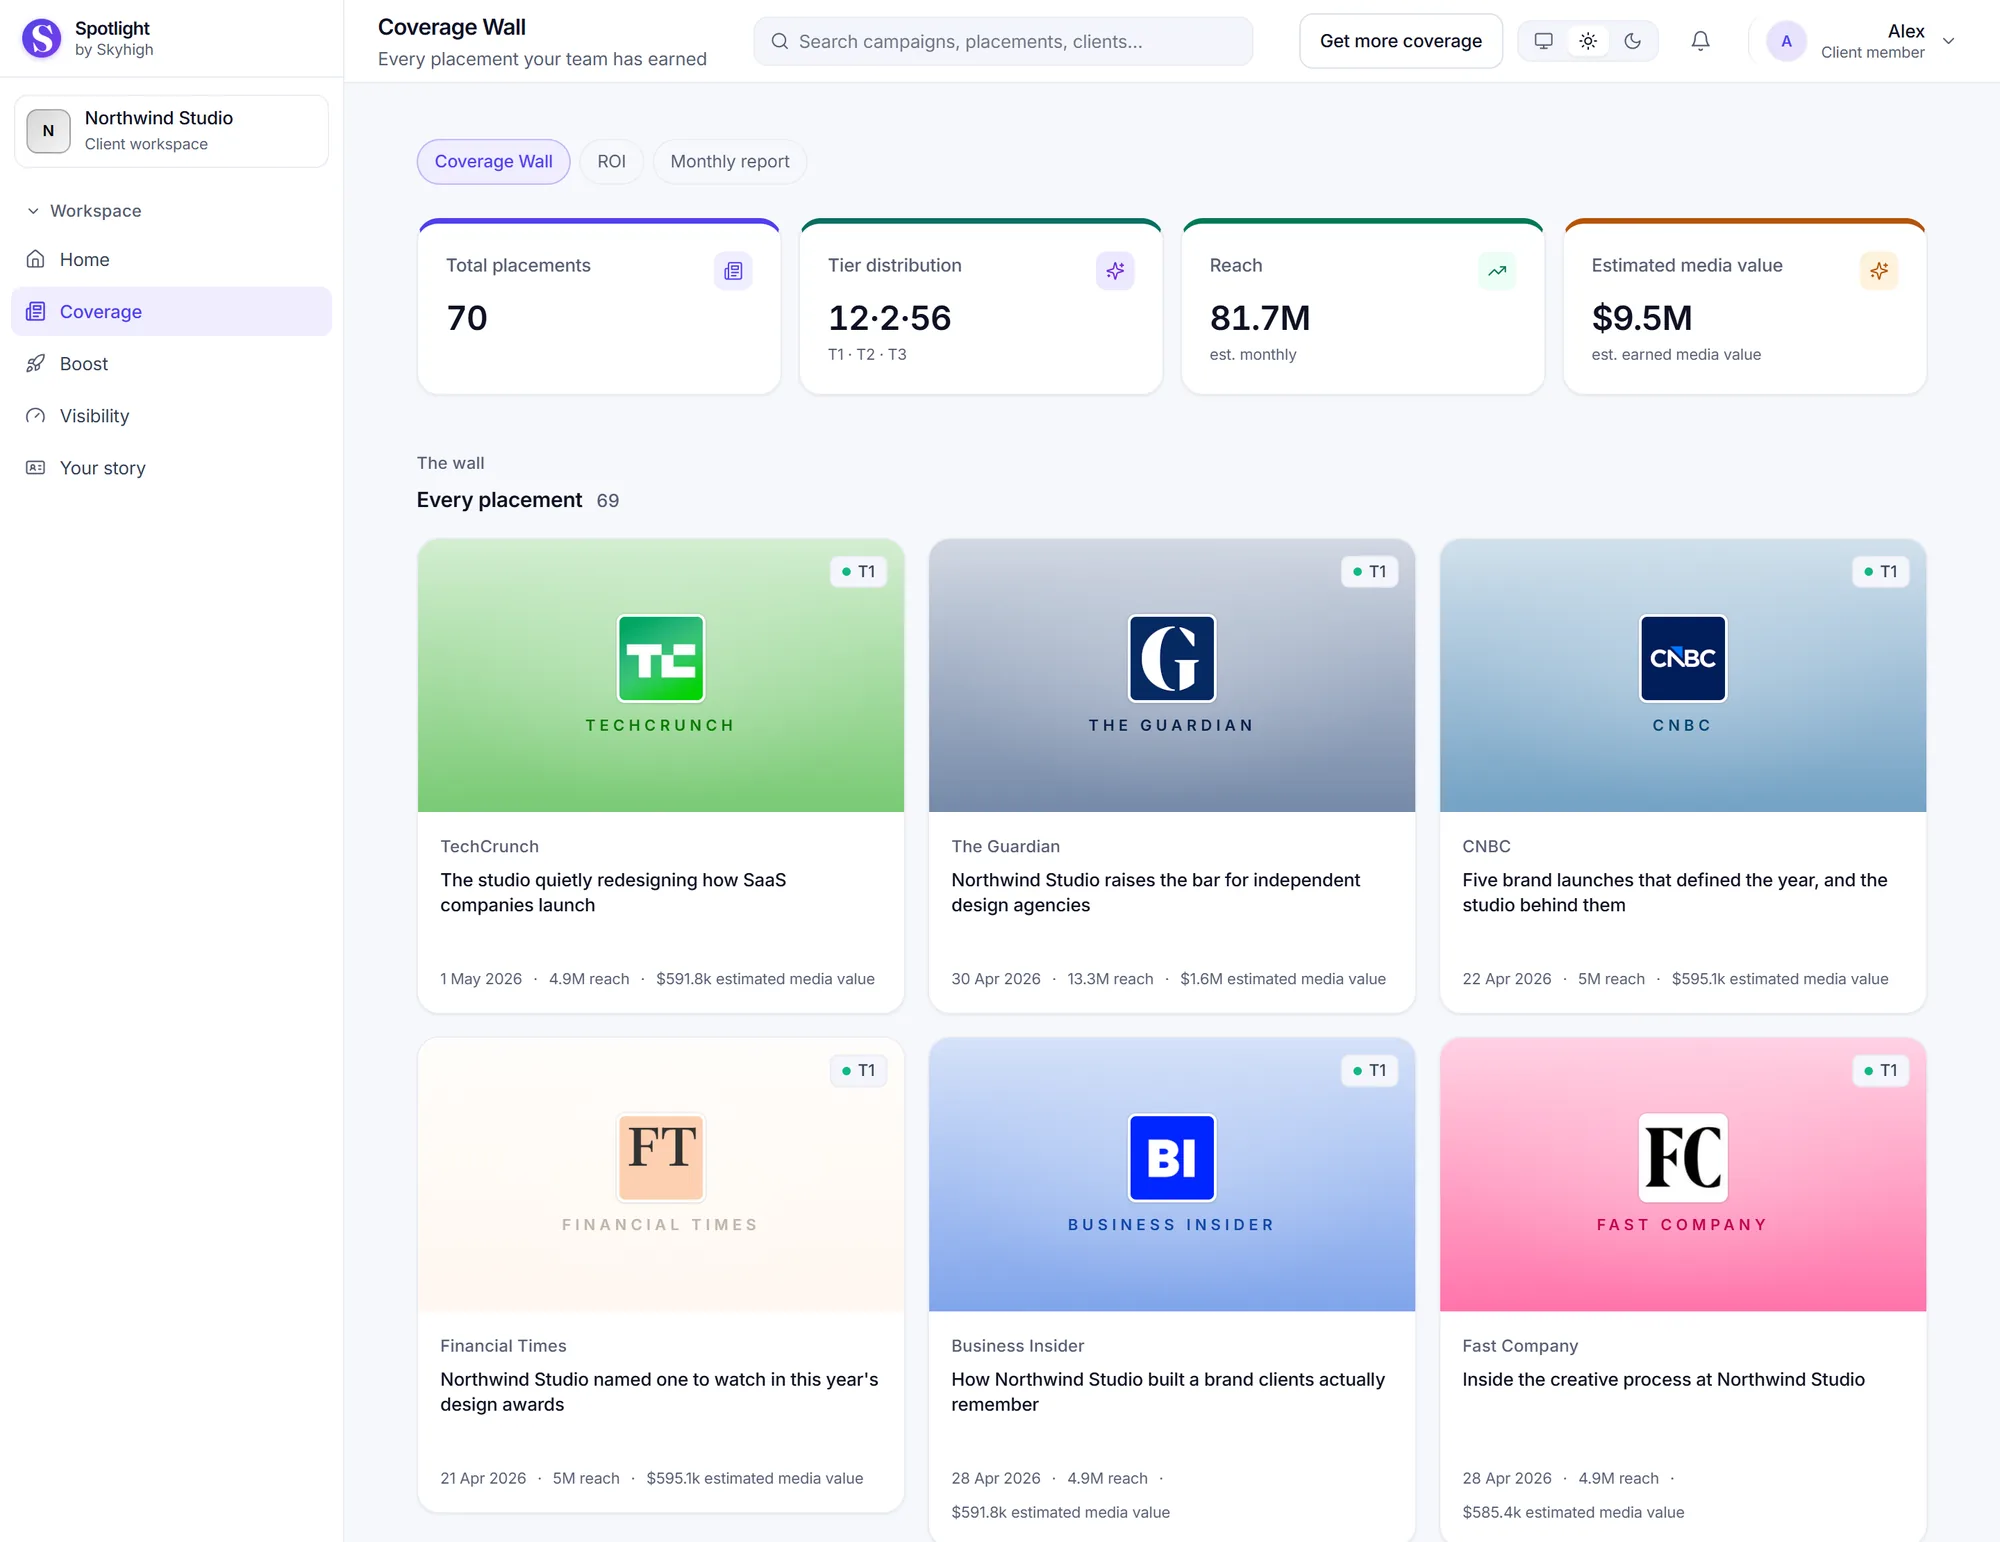This screenshot has width=2000, height=1542.
Task: Click Get more coverage button
Action: pyautogui.click(x=1400, y=41)
